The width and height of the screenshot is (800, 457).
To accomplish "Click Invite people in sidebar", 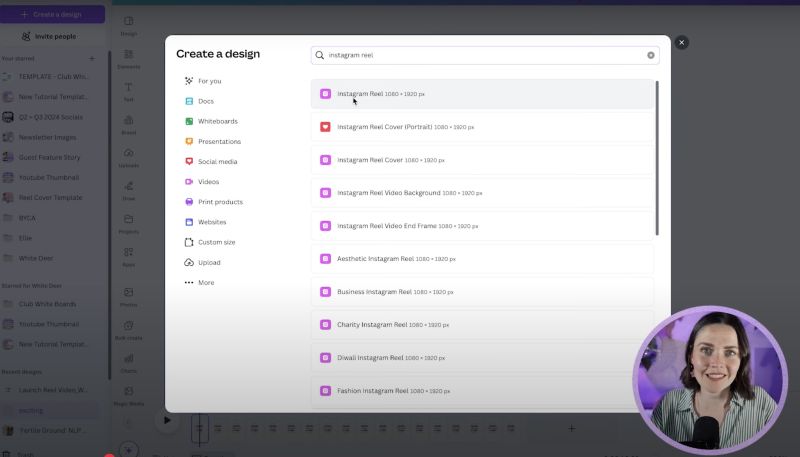I will [49, 37].
